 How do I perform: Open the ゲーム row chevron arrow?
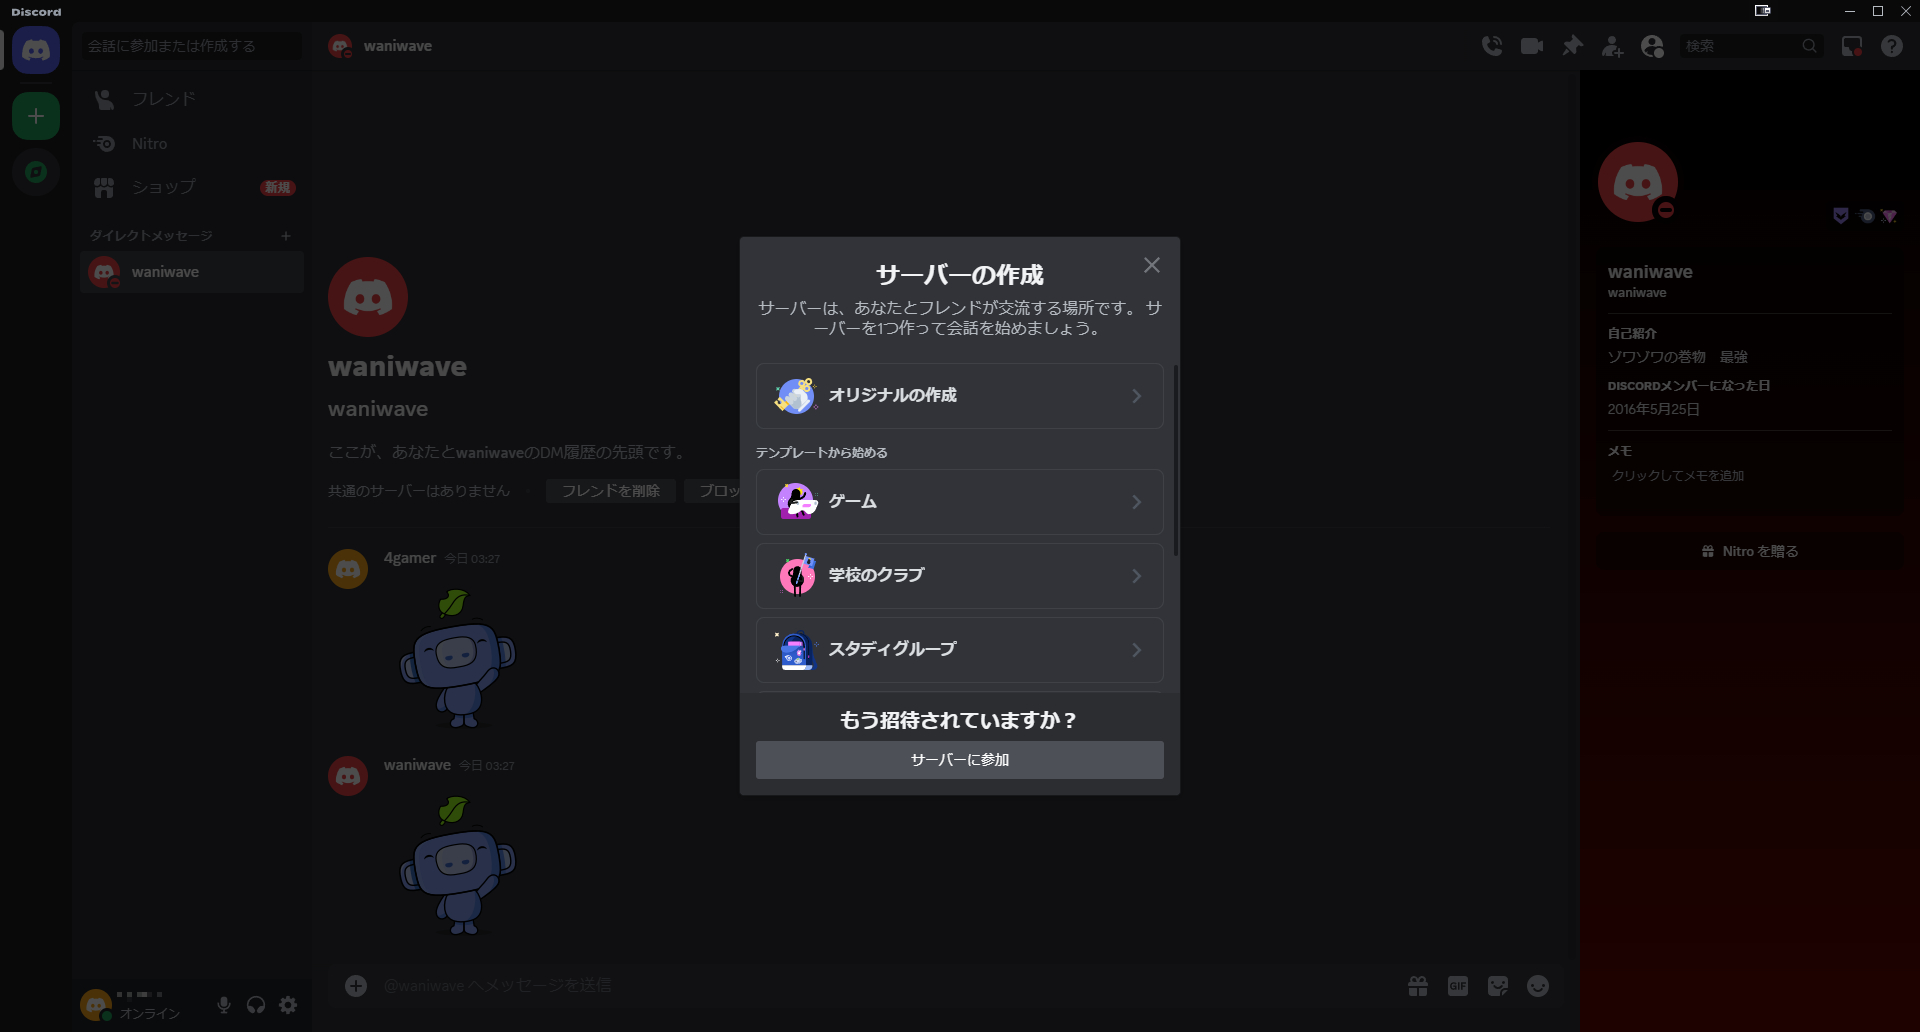[1137, 502]
